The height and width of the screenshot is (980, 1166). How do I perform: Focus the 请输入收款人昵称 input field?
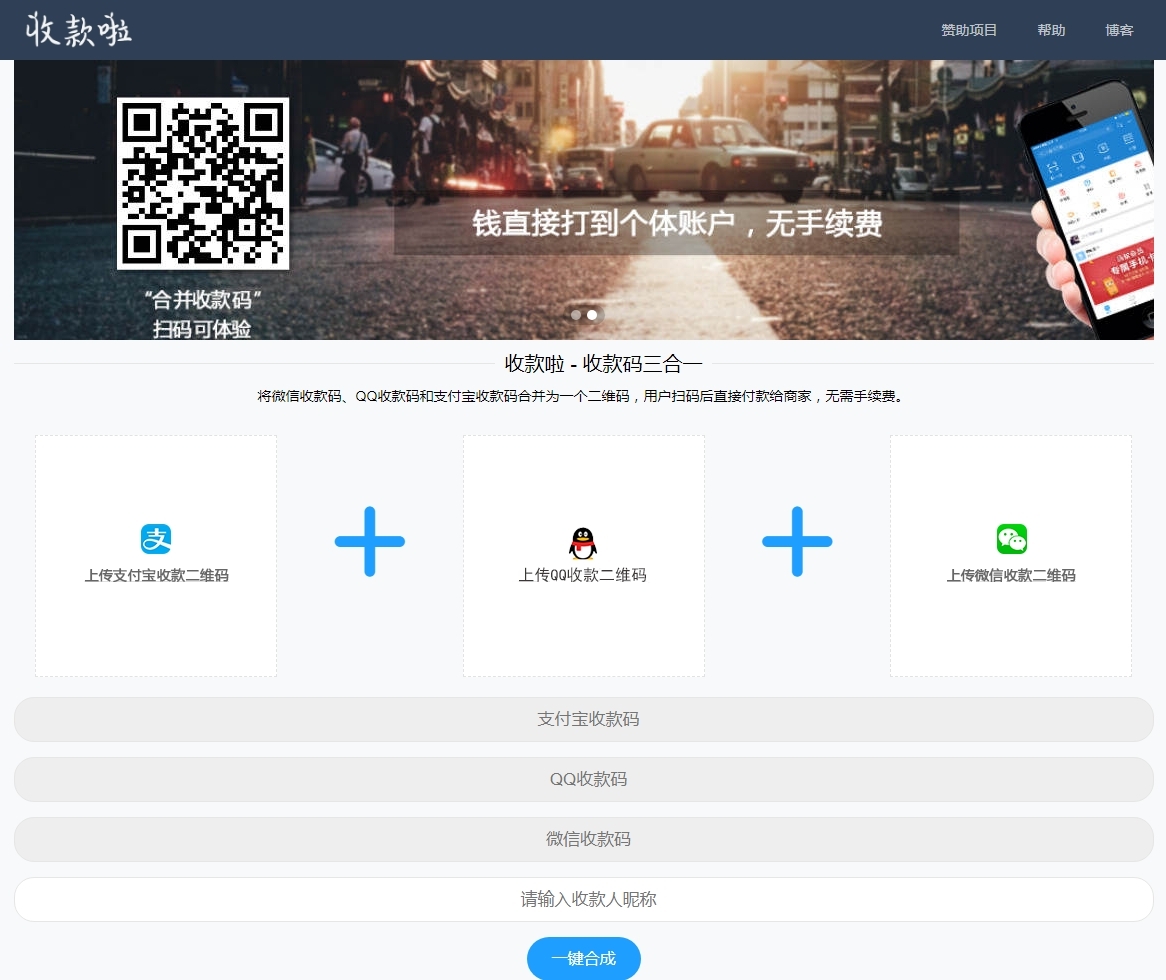tap(583, 899)
